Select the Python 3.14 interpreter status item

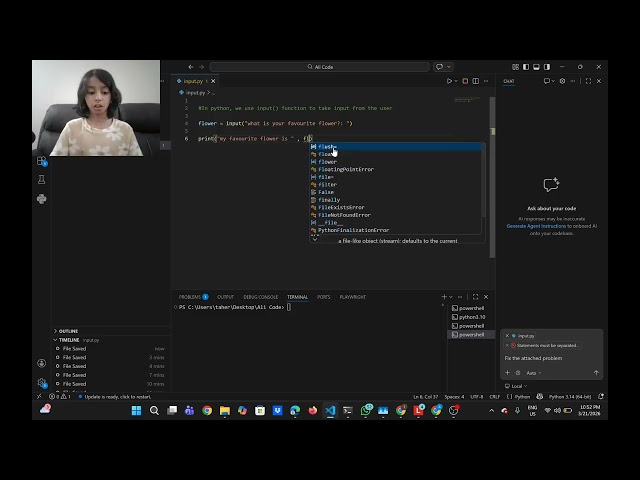(570, 396)
